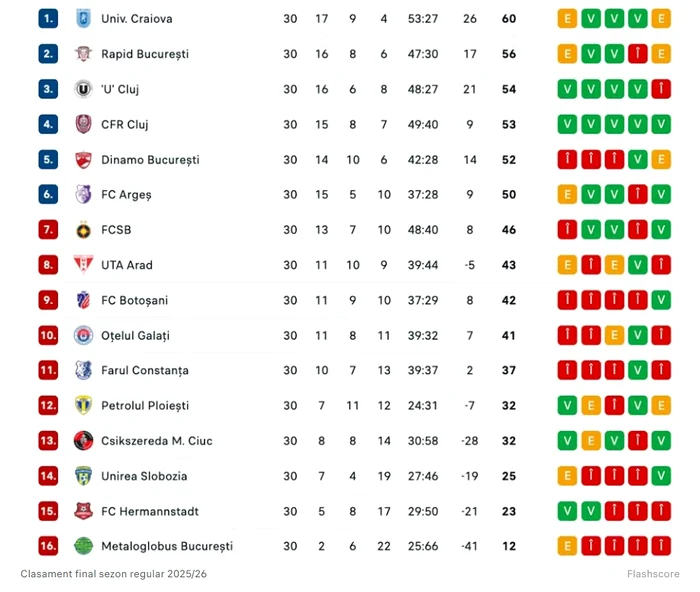Click Univ. Craiova's first form result badge
Image resolution: width=700 pixels, height=592 pixels.
(x=567, y=19)
